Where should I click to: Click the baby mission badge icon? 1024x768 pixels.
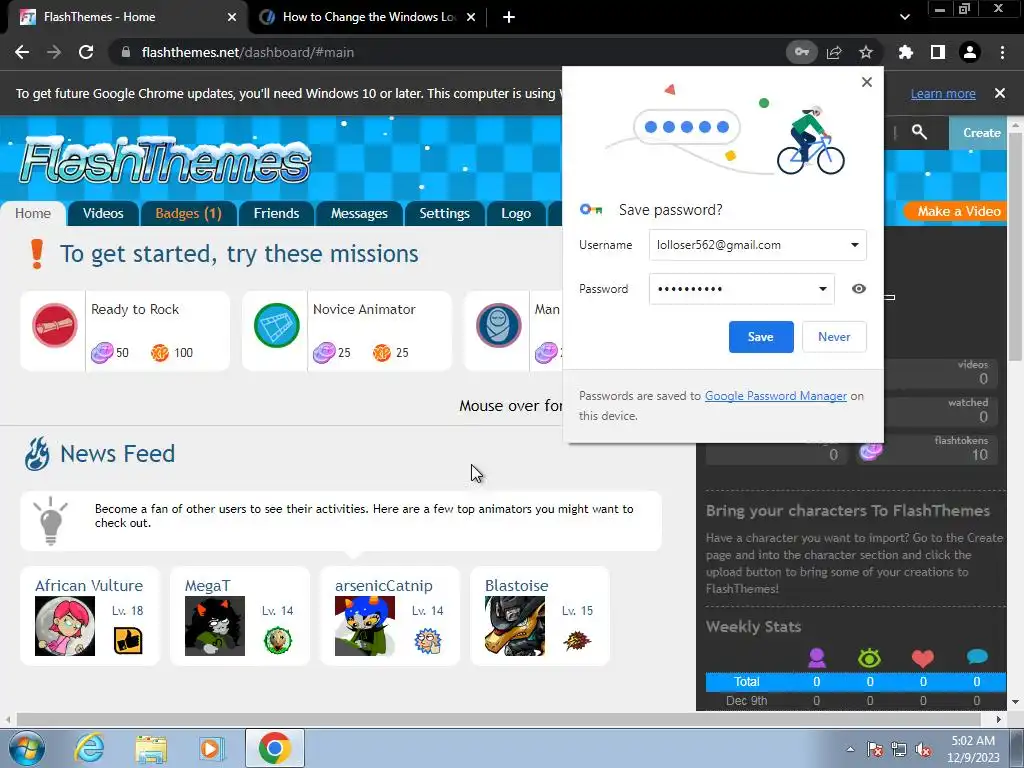[498, 325]
